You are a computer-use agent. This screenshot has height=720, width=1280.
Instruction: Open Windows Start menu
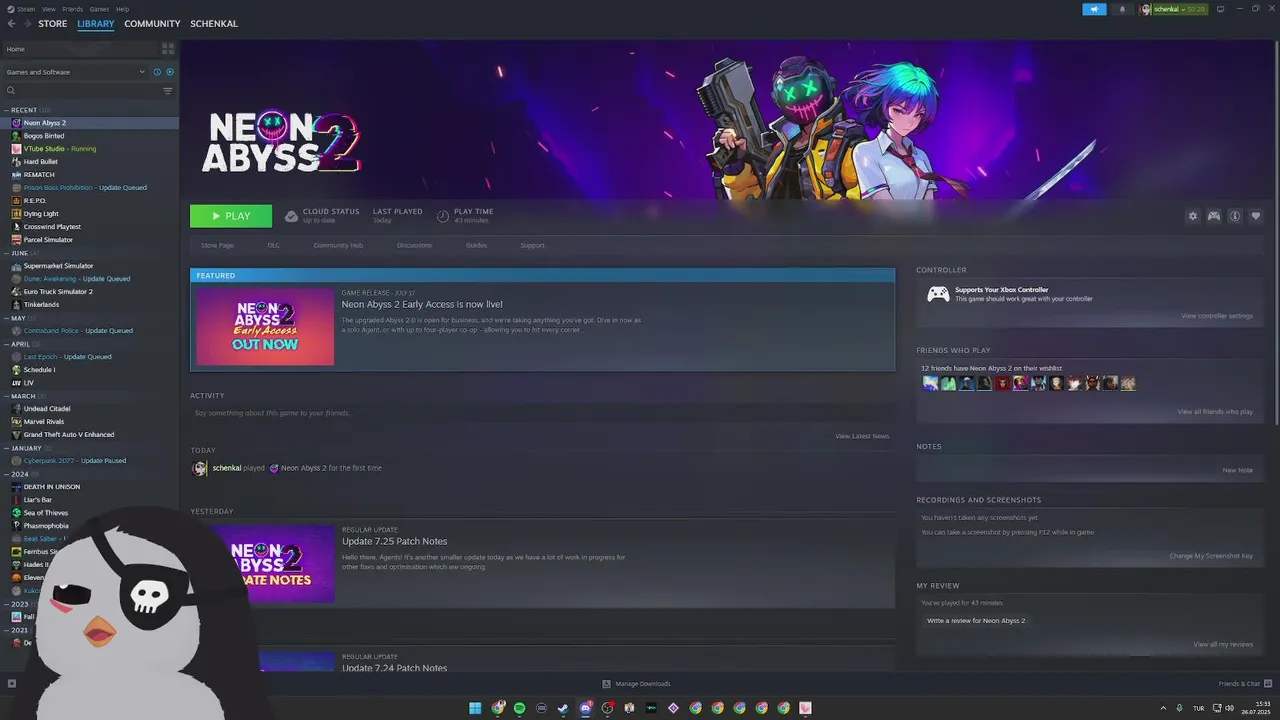(475, 708)
